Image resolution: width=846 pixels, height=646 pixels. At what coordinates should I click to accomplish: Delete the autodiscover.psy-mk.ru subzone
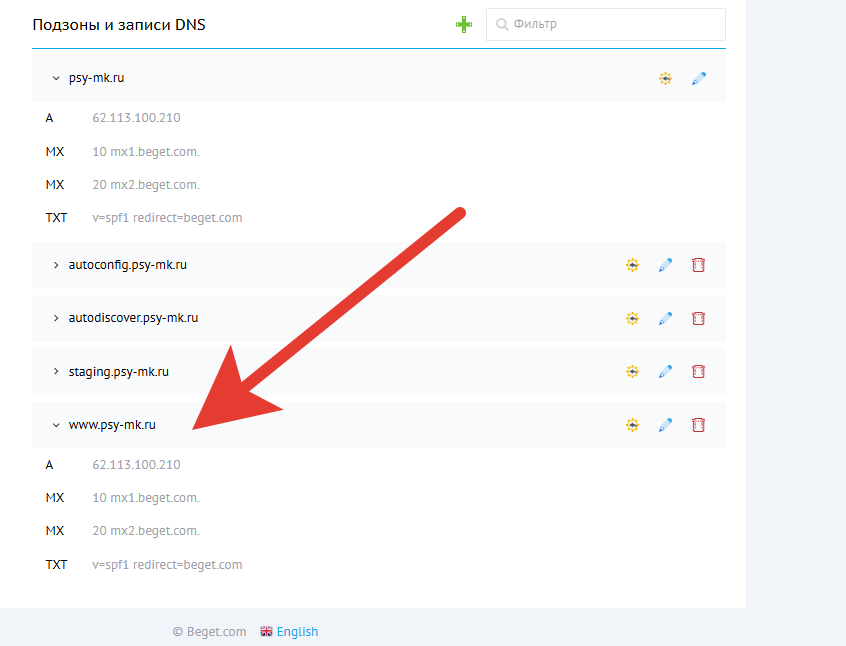click(698, 318)
